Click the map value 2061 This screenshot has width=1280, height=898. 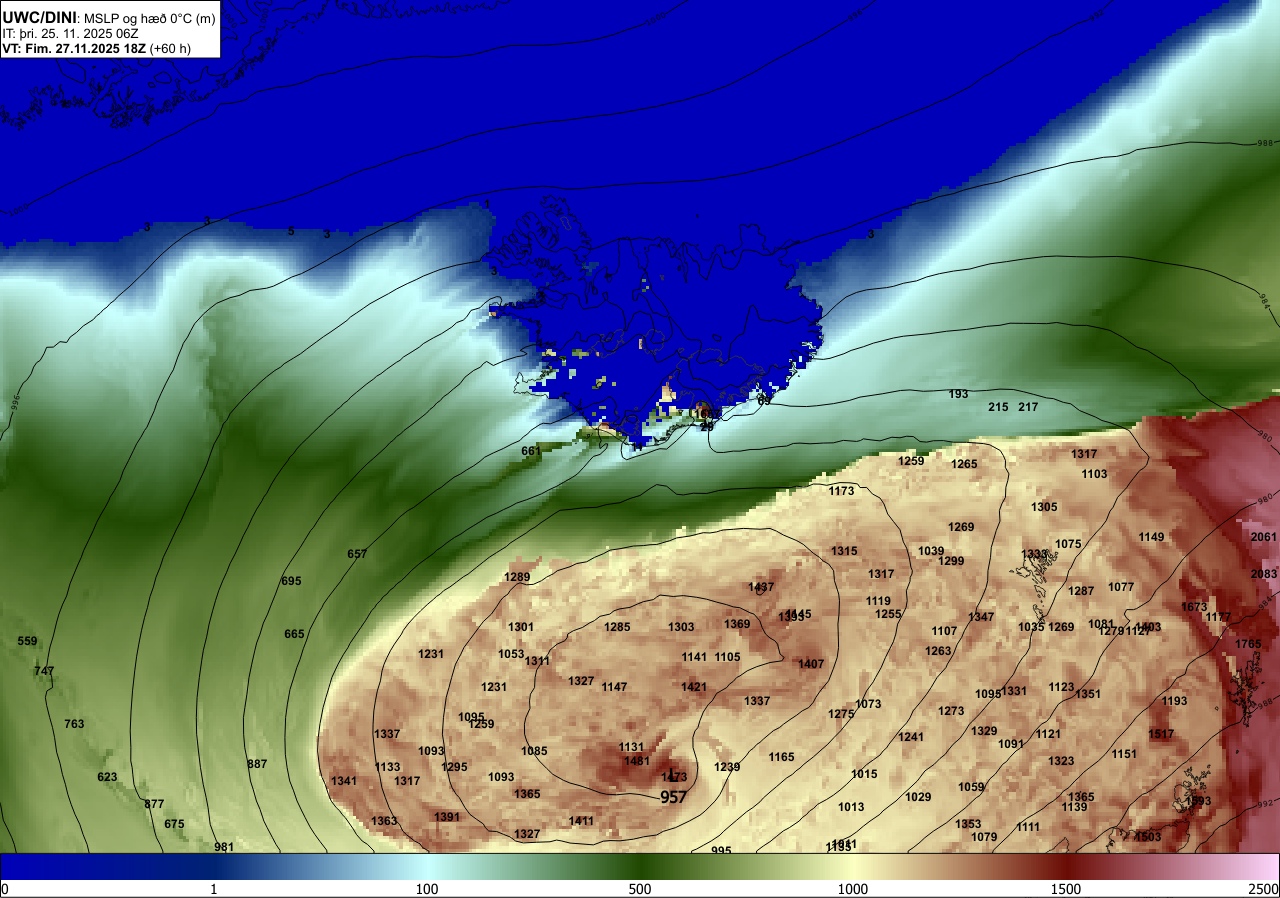tap(1264, 537)
